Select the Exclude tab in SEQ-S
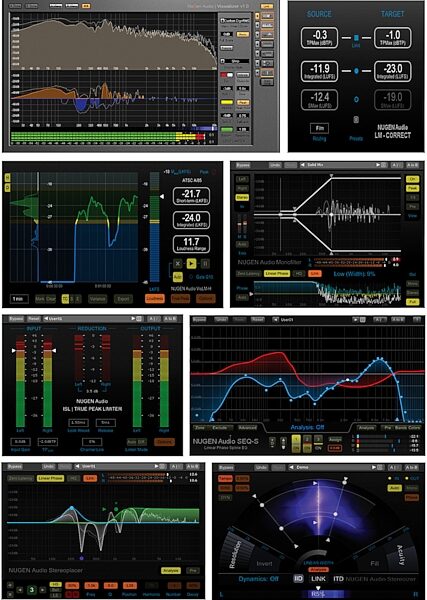Viewport: 427px width, 600px height. (x=219, y=427)
